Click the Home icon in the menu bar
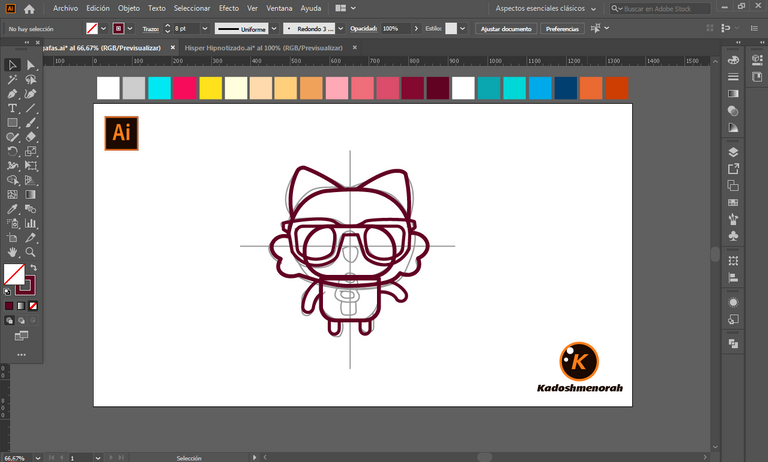Screen dimensions: 768x462 (x=29, y=9)
